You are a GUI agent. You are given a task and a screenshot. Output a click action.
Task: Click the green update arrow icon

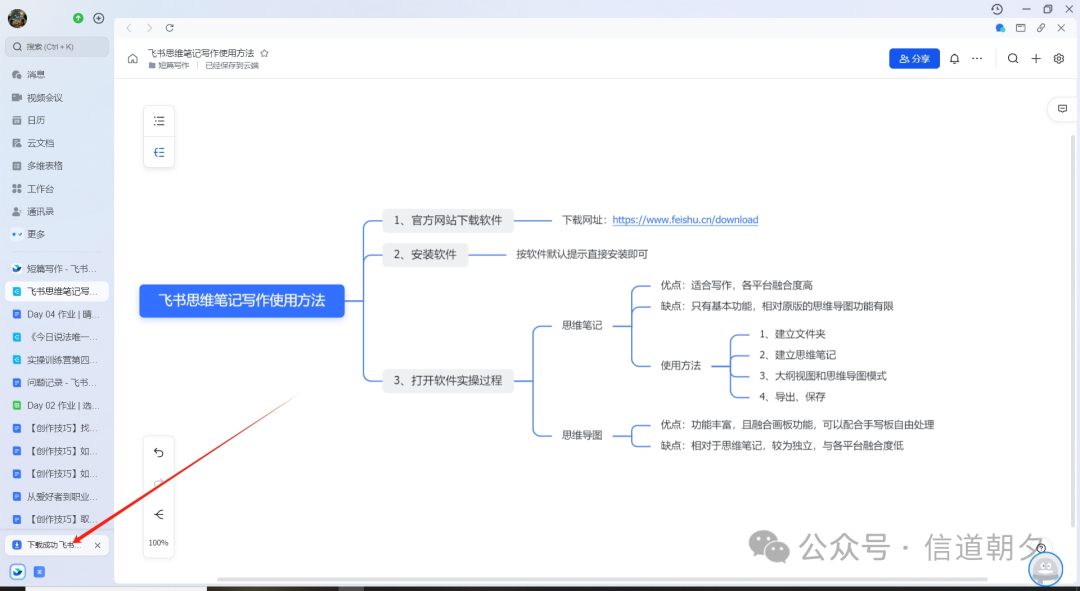78,19
